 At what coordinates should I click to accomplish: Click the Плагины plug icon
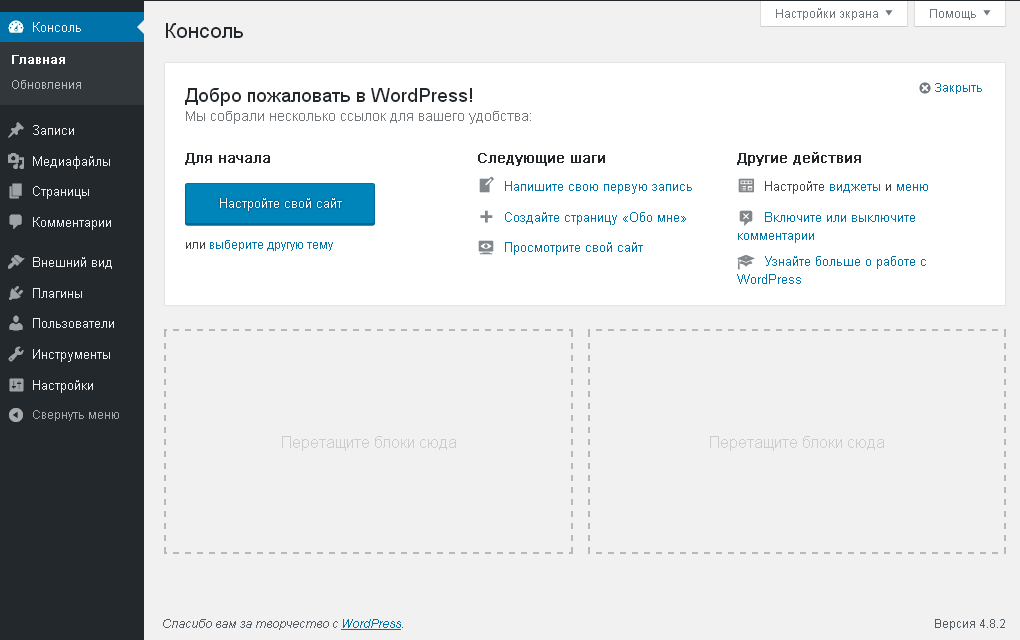click(16, 294)
